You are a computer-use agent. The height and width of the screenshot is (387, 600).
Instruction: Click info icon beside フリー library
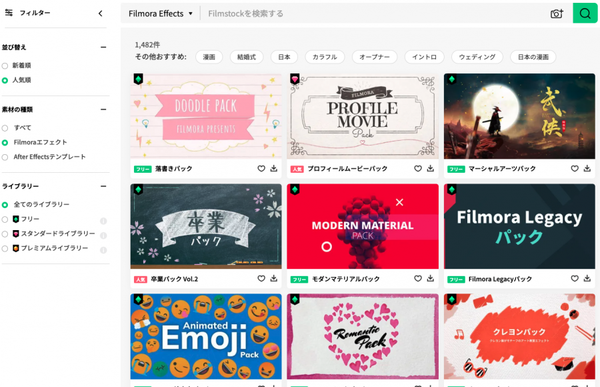pos(103,221)
